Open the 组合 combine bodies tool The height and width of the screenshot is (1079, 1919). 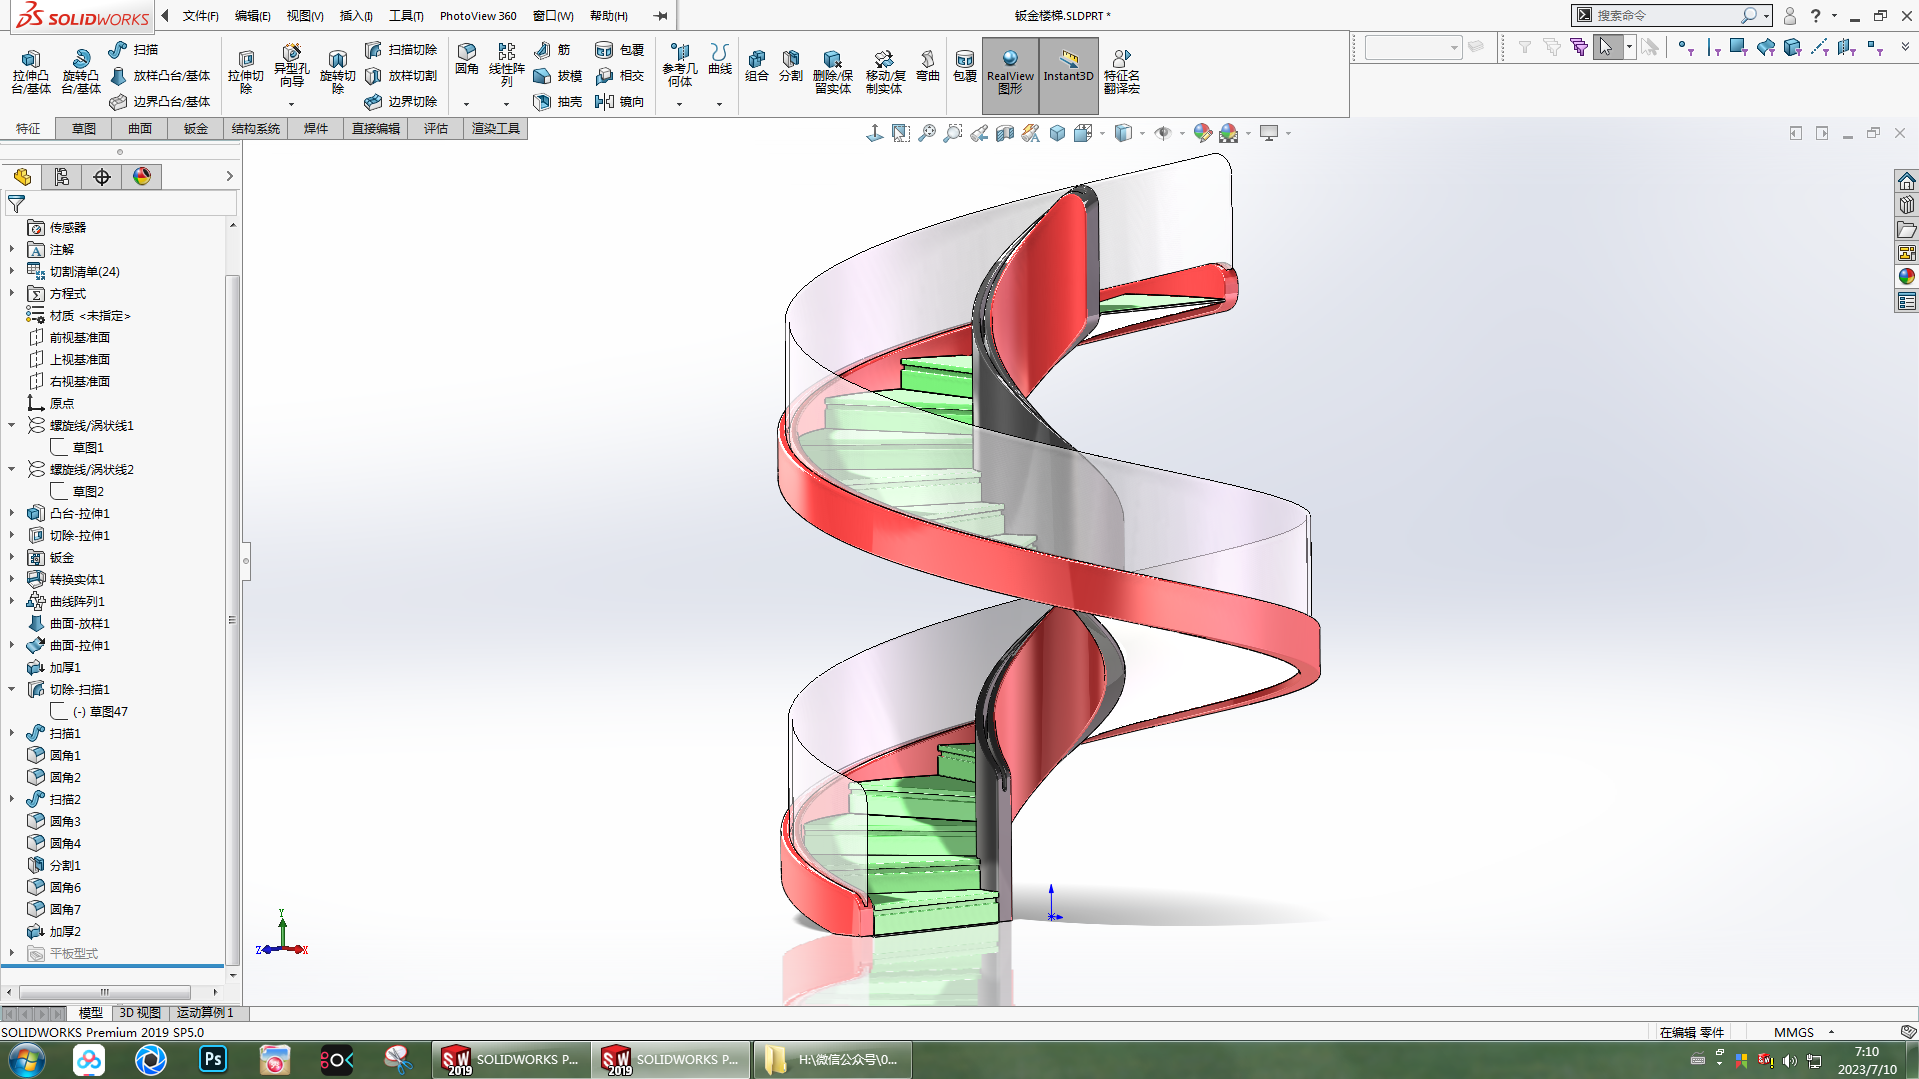coord(757,66)
